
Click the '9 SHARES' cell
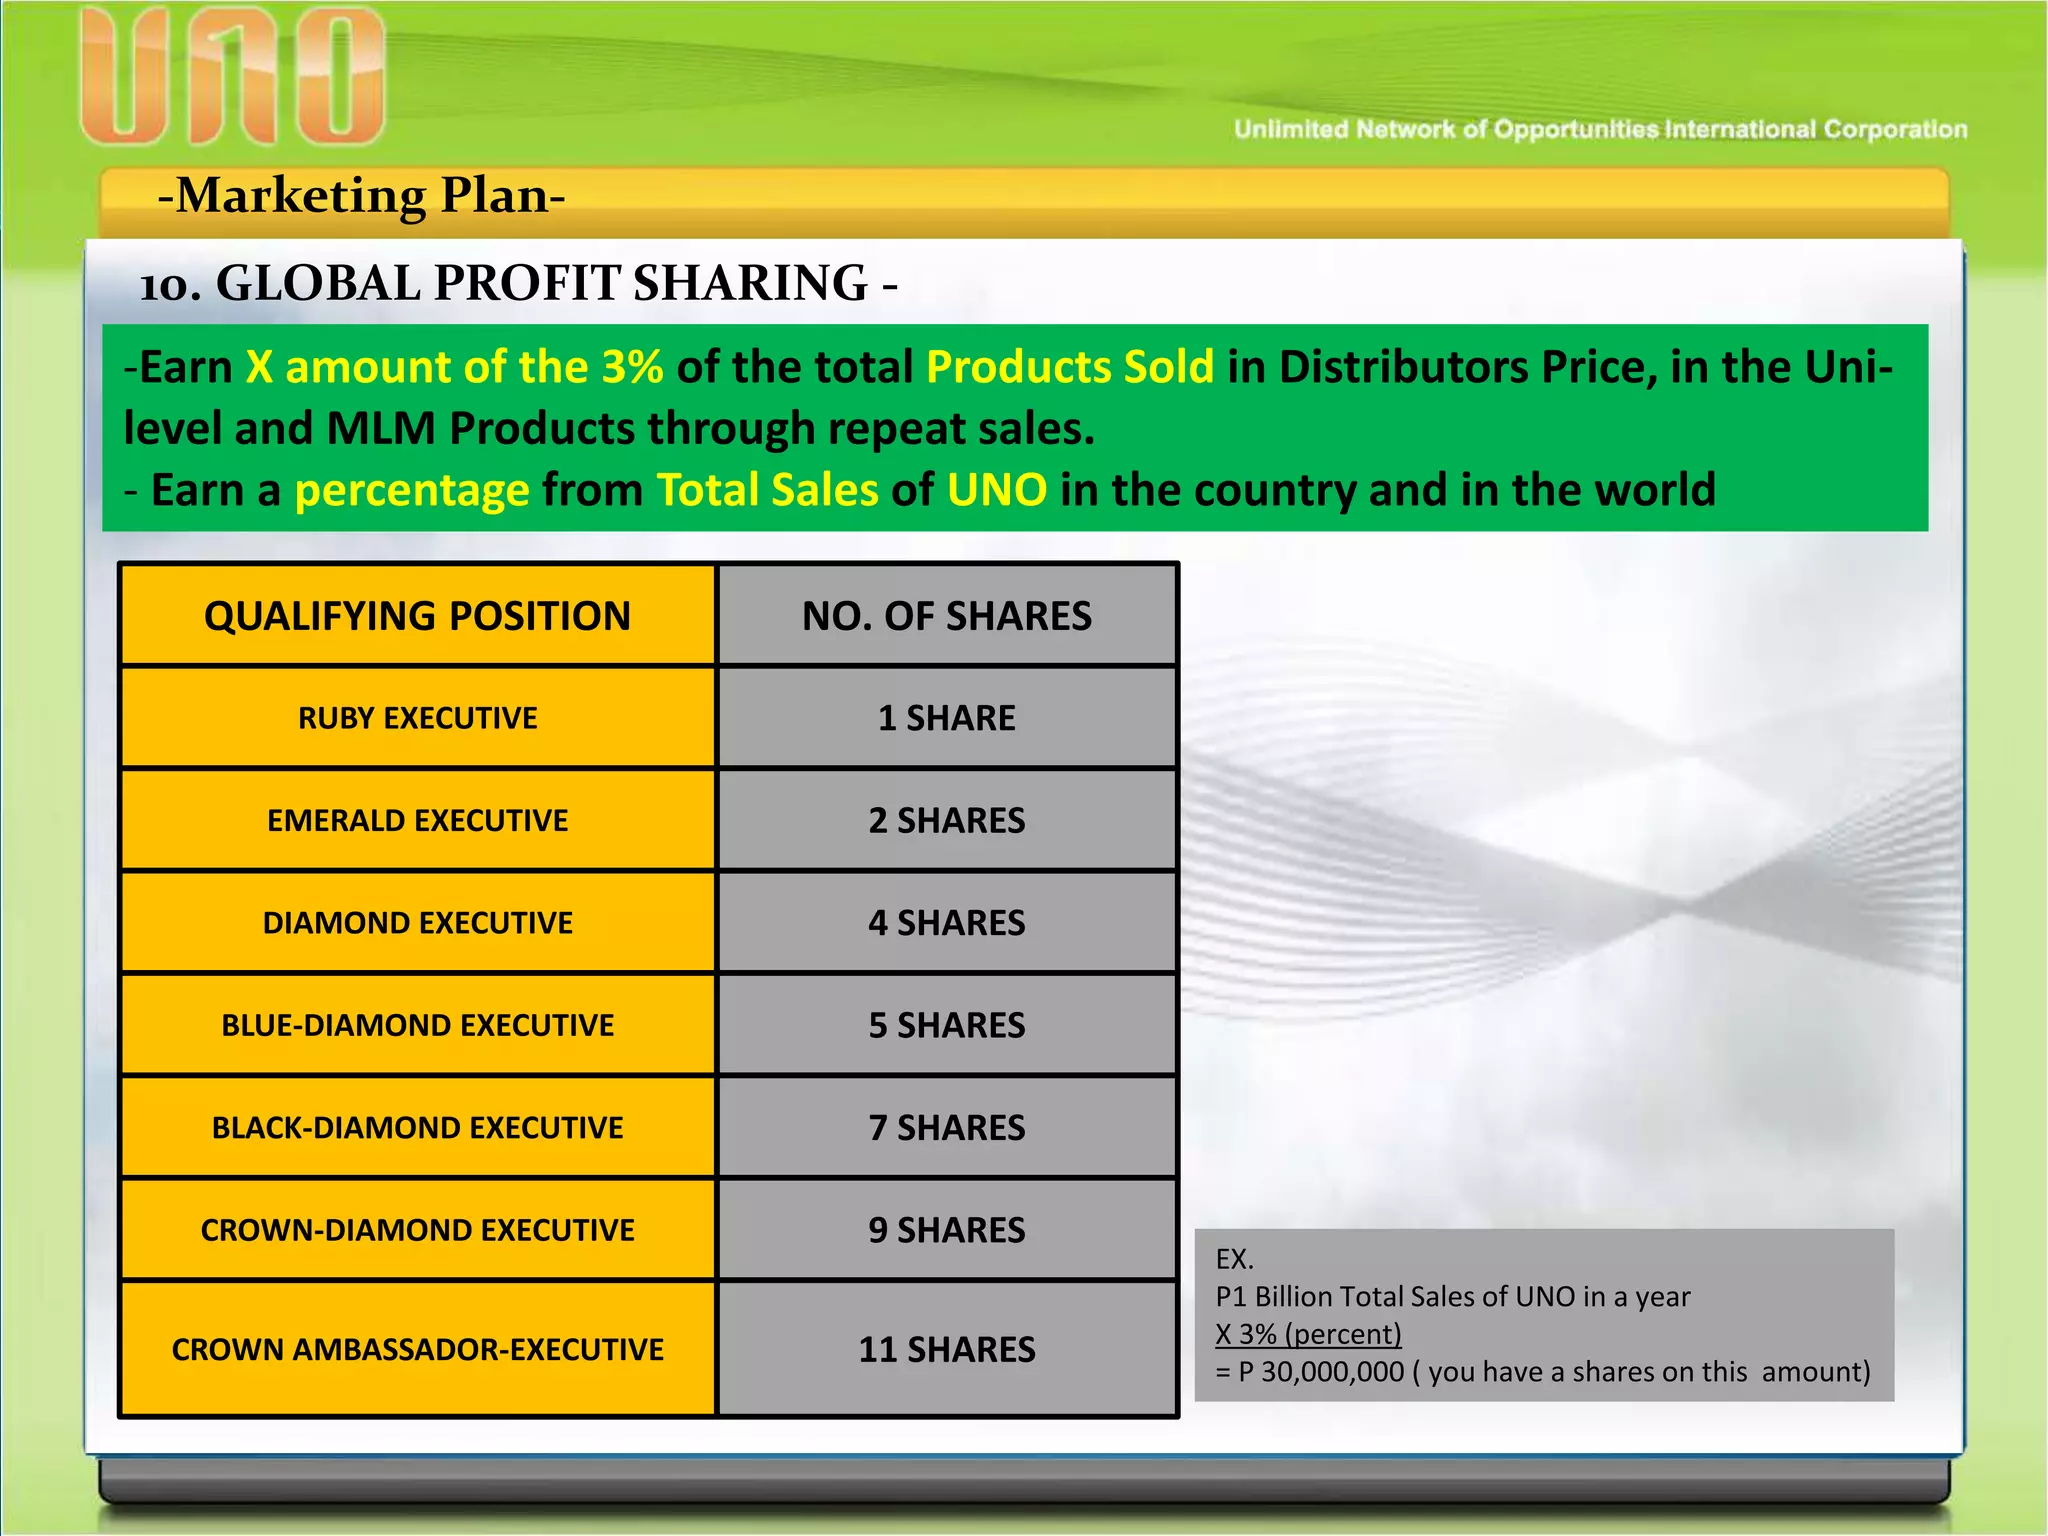pyautogui.click(x=947, y=1230)
